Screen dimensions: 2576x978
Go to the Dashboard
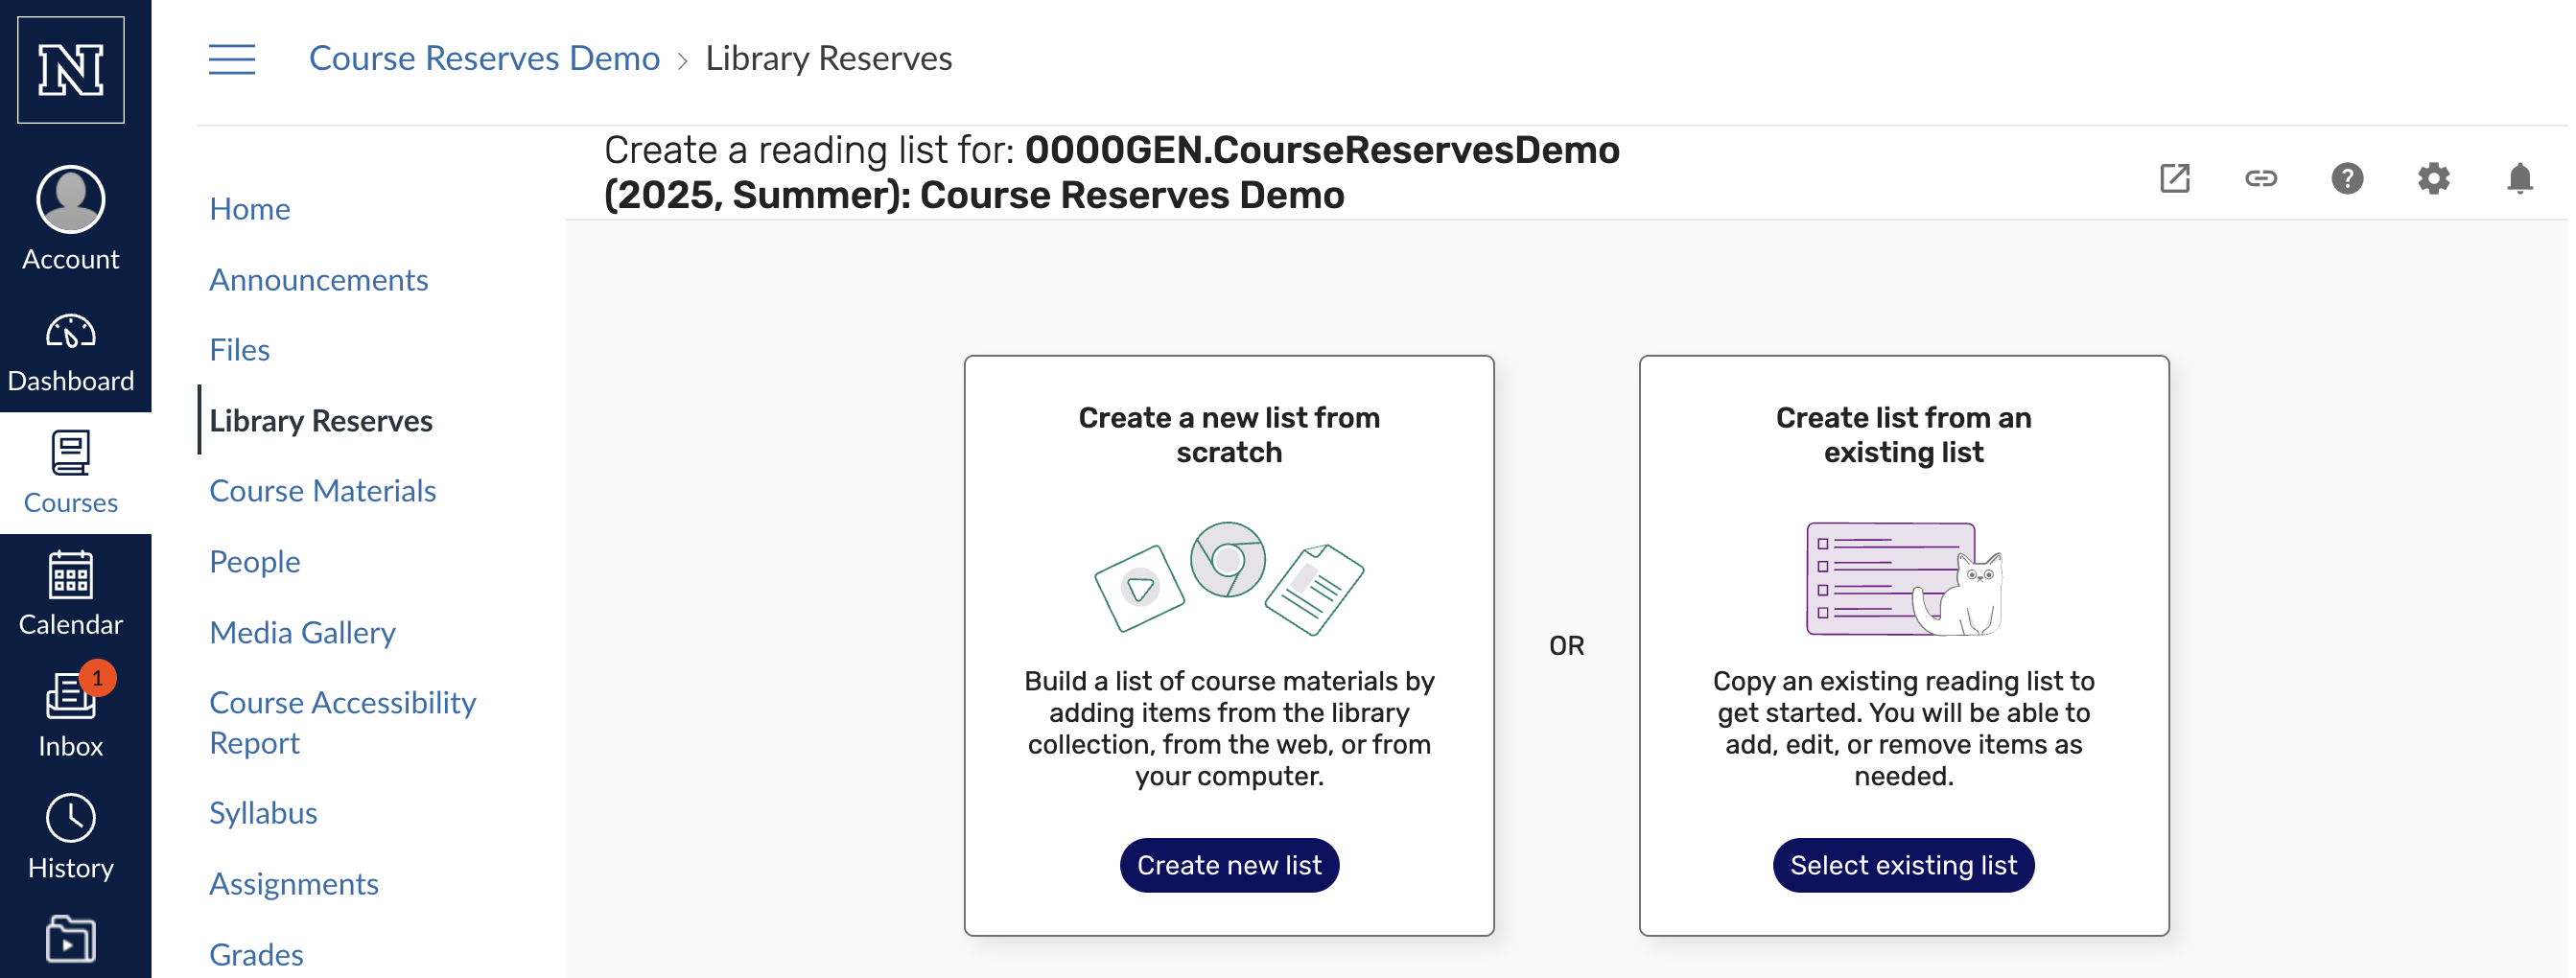coord(70,352)
